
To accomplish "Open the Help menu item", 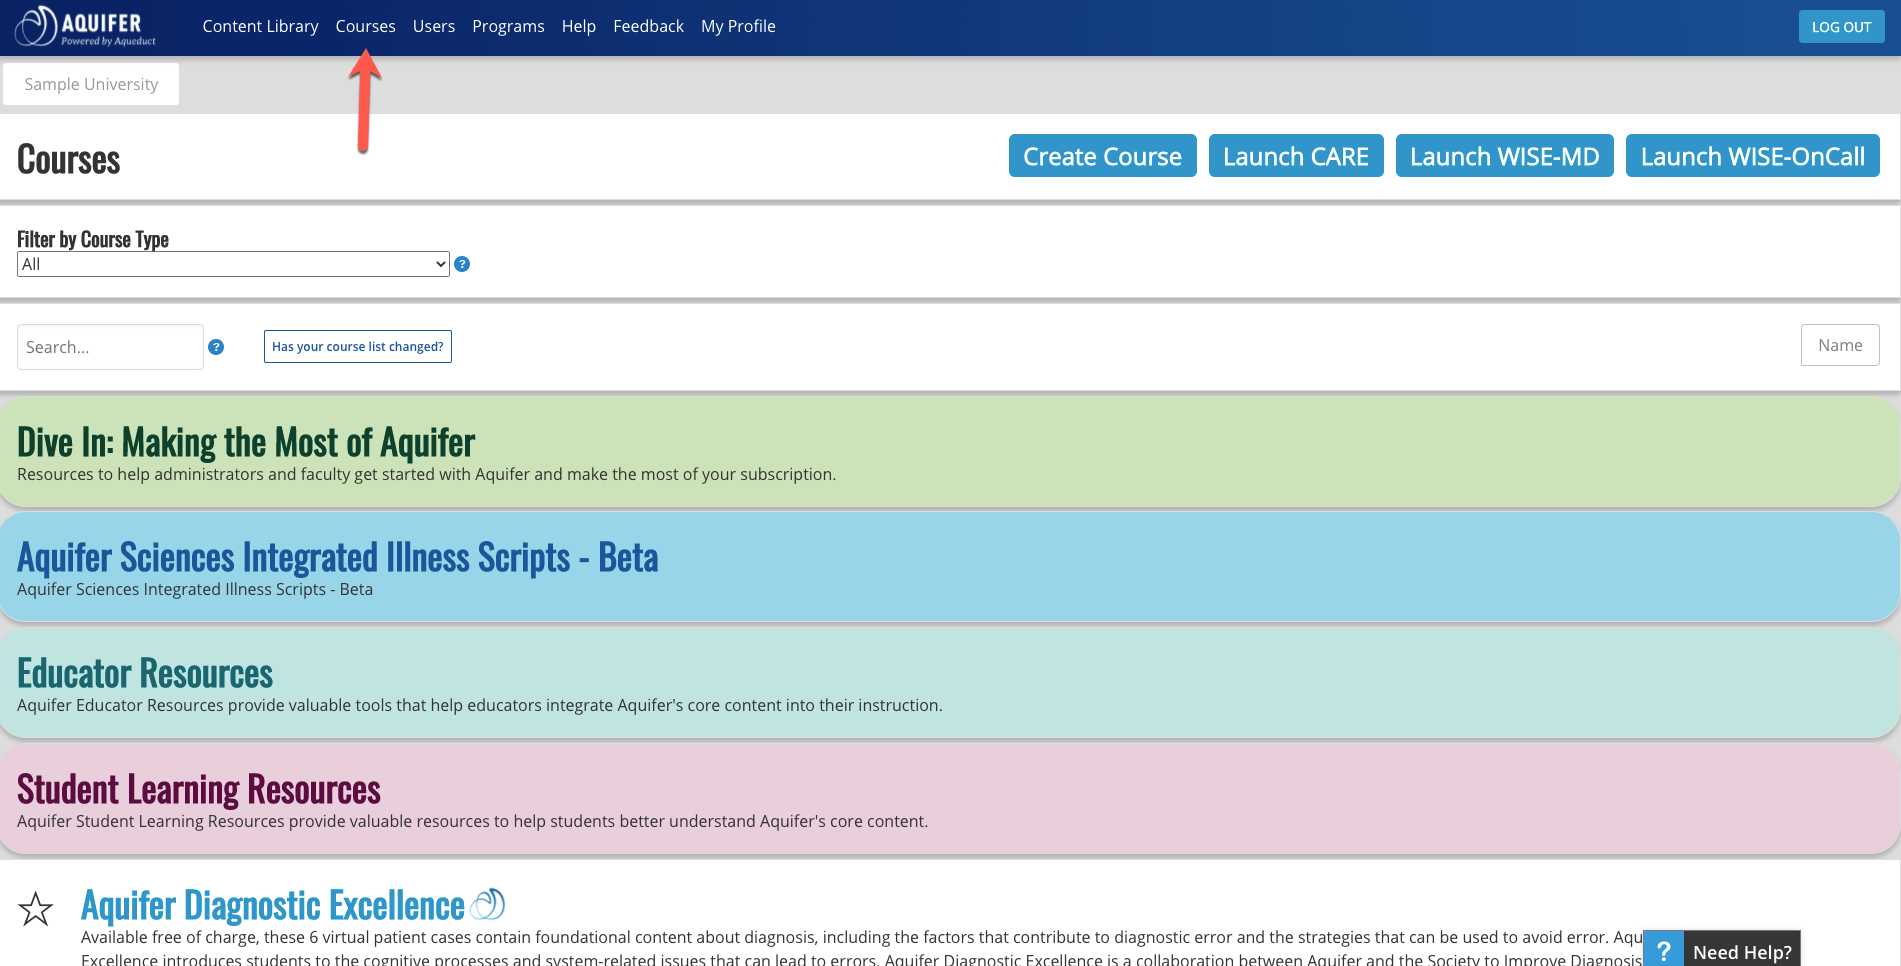I will (x=579, y=26).
